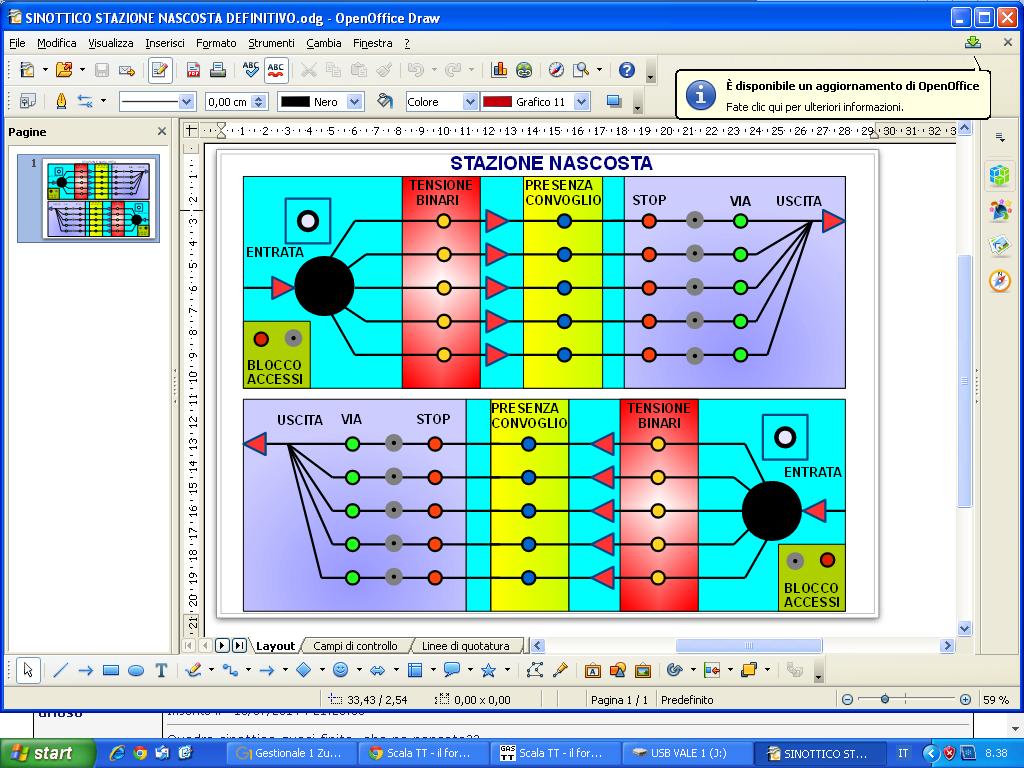The width and height of the screenshot is (1024, 768).
Task: Click the Area fill bucket icon
Action: point(385,101)
